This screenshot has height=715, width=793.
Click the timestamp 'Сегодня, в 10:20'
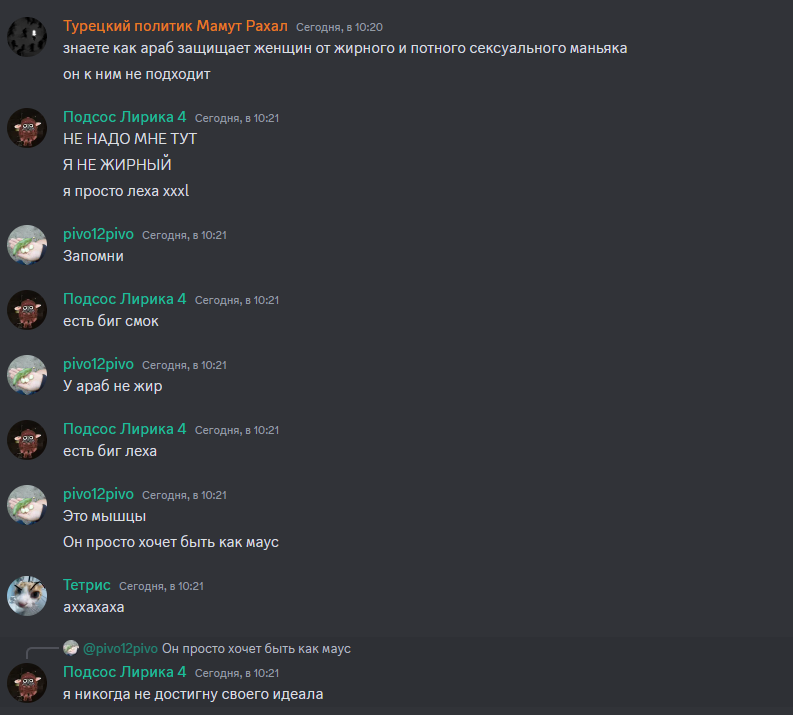339,27
